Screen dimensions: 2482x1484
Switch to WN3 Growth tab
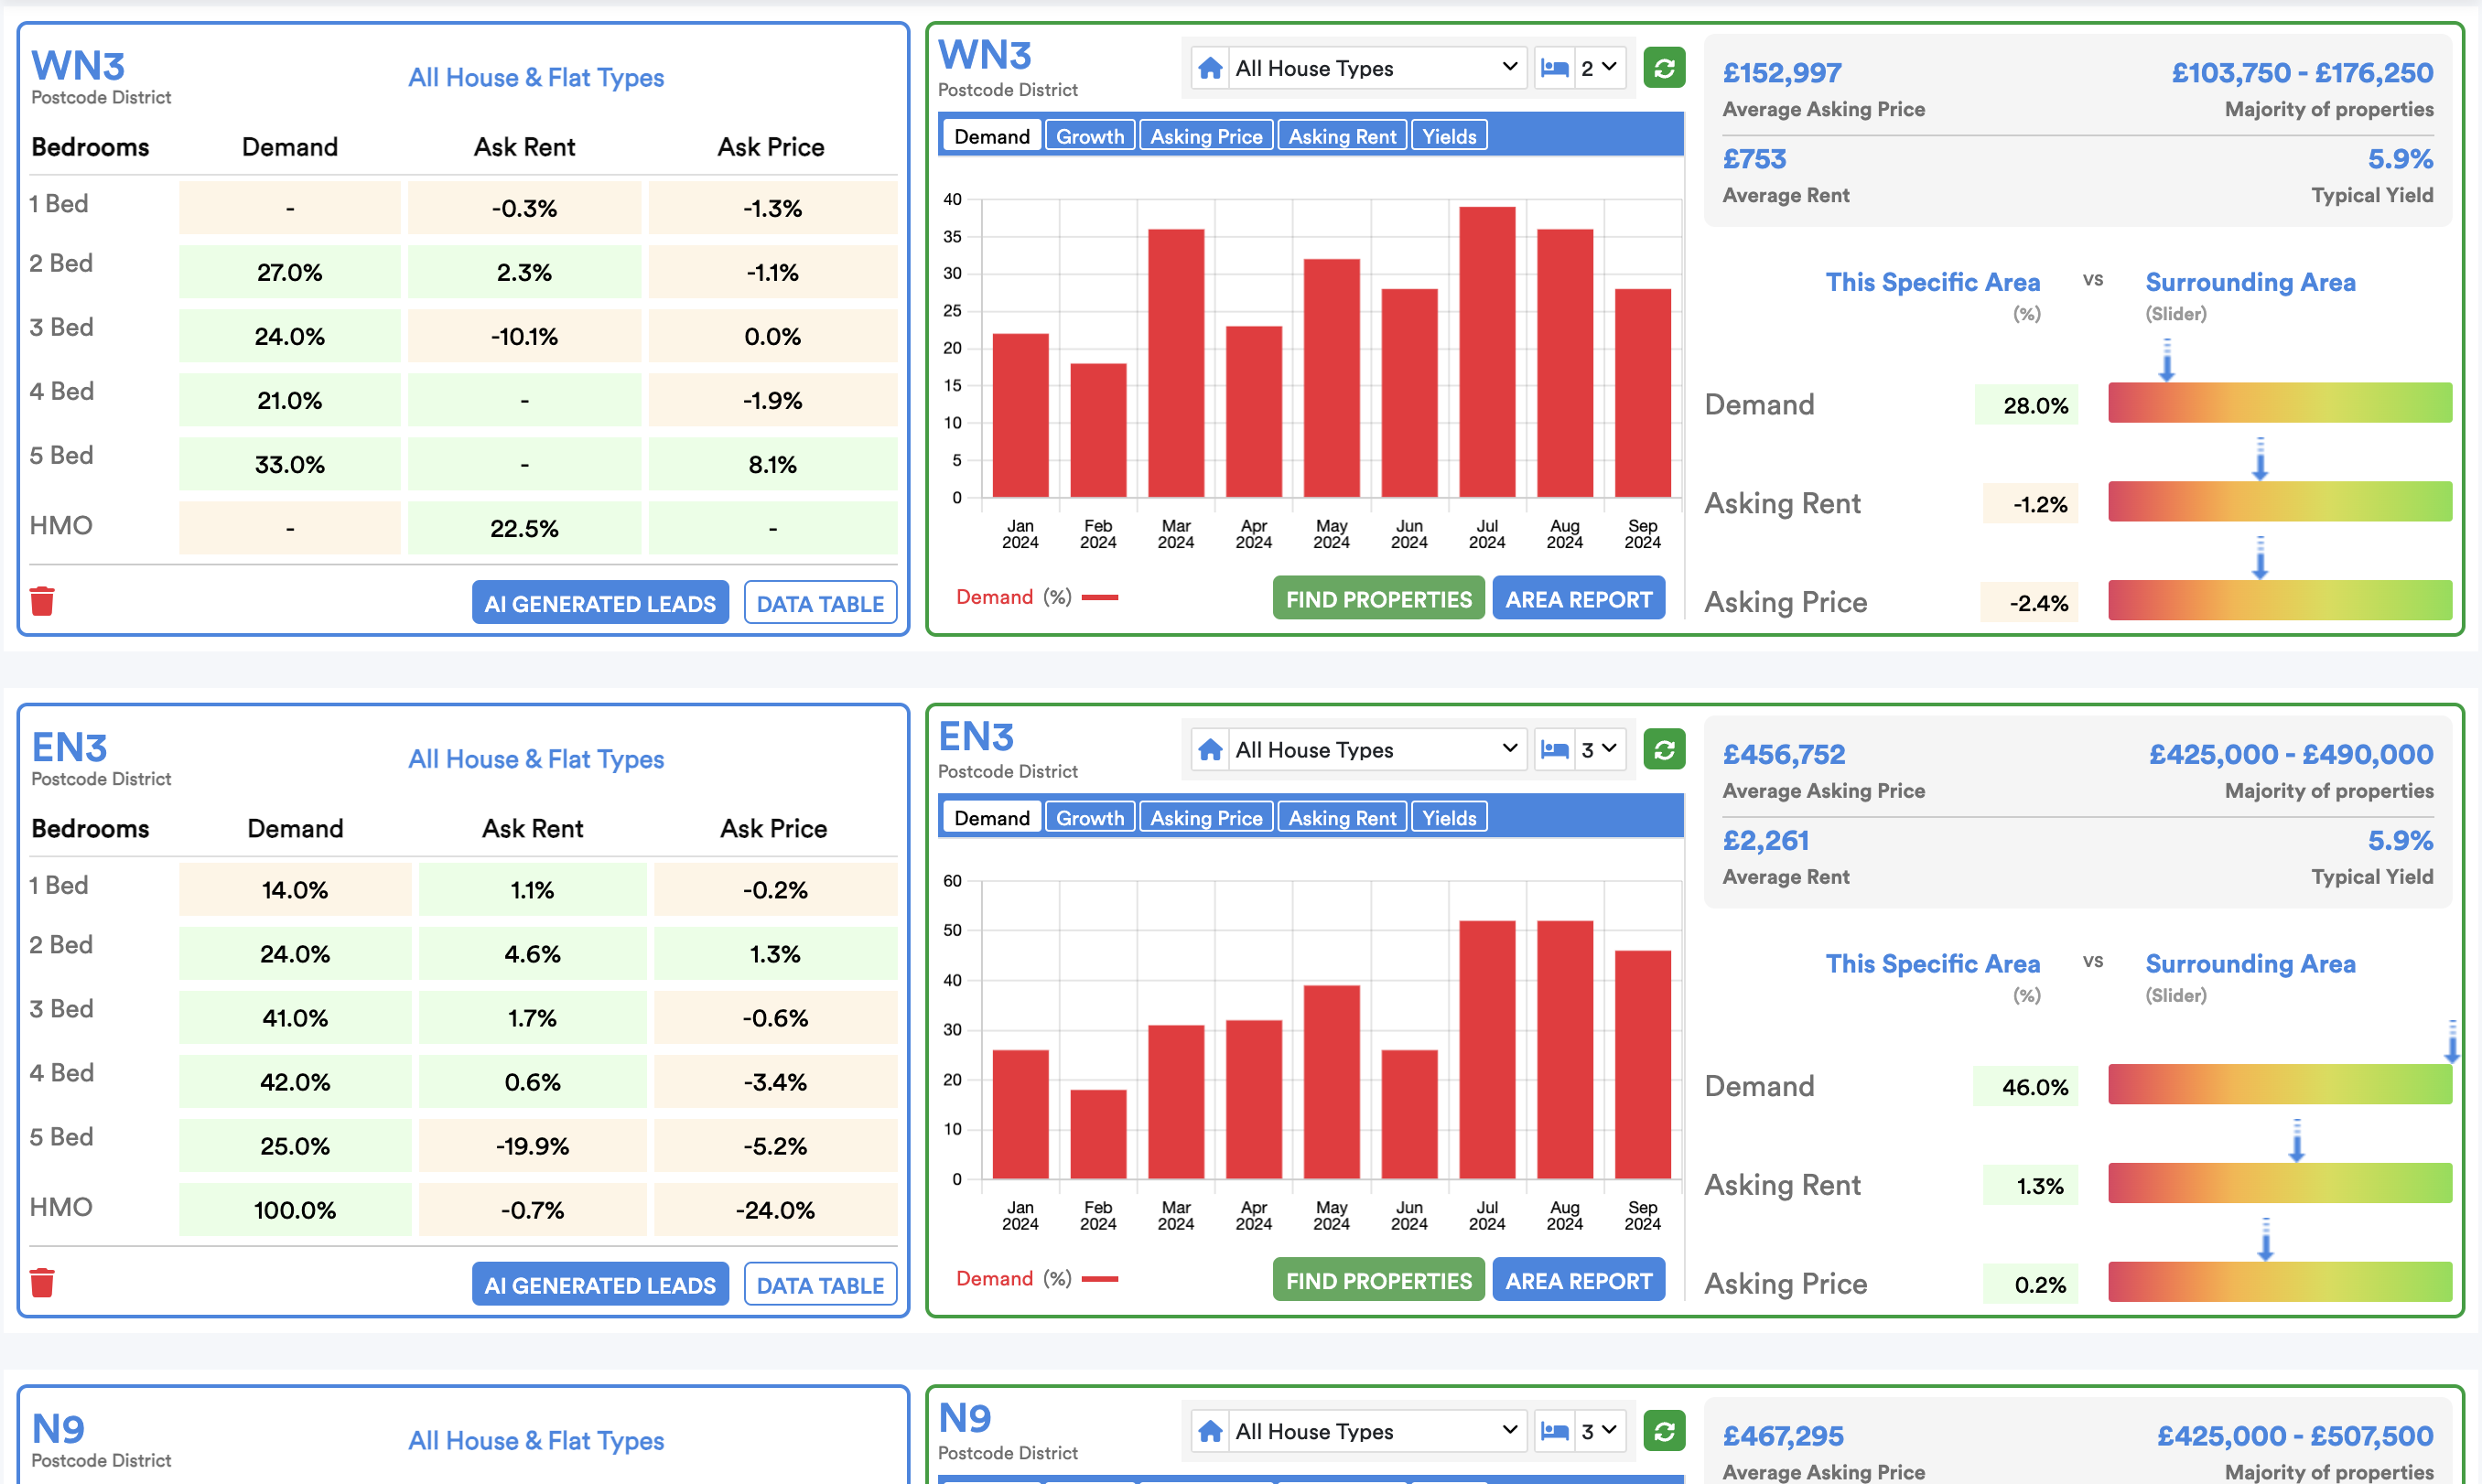pyautogui.click(x=1089, y=136)
